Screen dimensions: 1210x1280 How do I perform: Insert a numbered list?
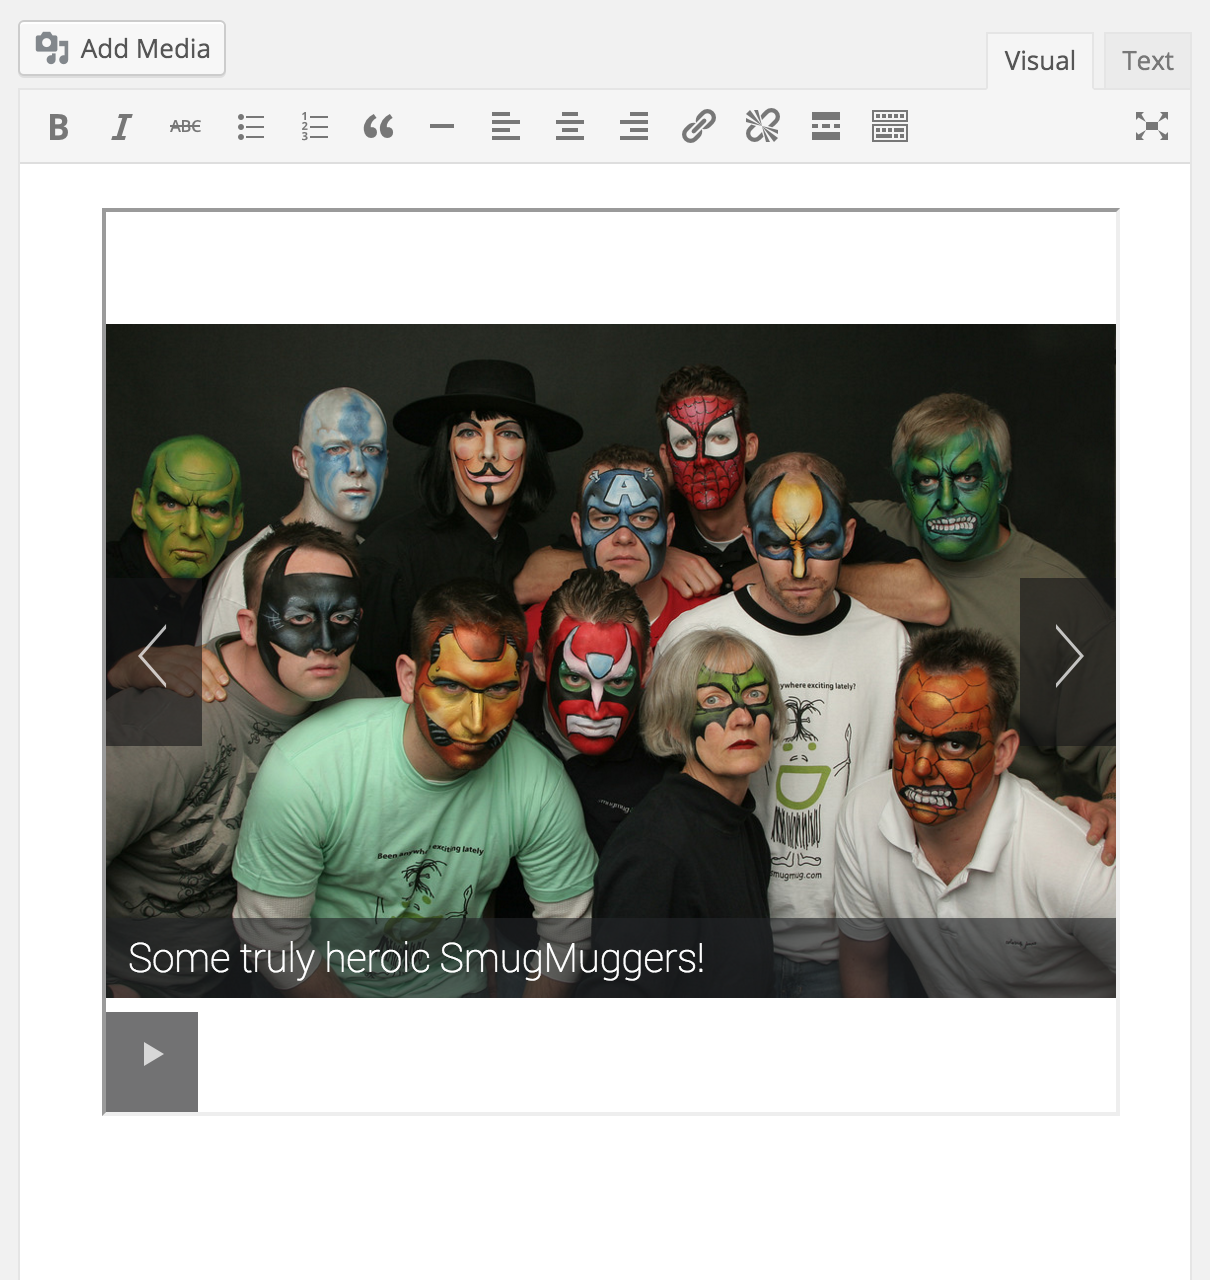point(314,127)
